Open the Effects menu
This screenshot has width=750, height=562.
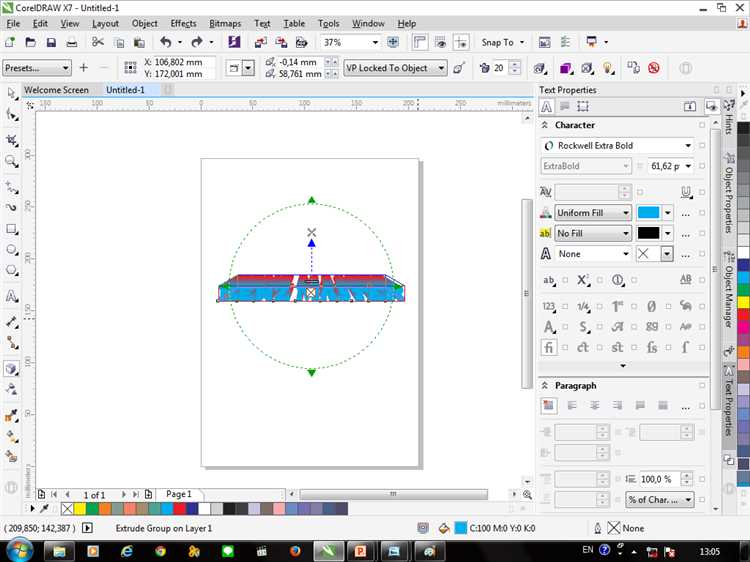183,23
